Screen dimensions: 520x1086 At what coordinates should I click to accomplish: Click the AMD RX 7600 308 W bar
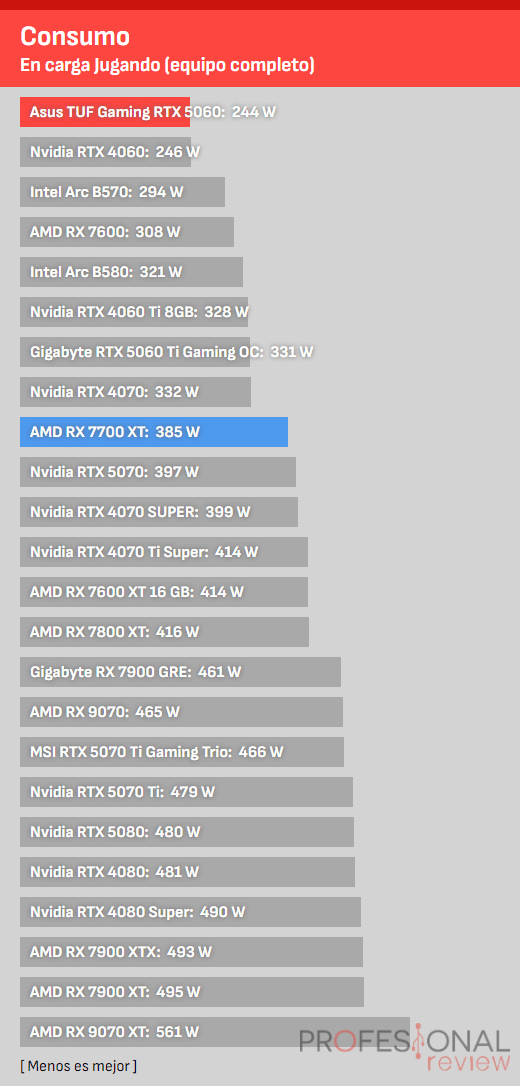pos(127,232)
